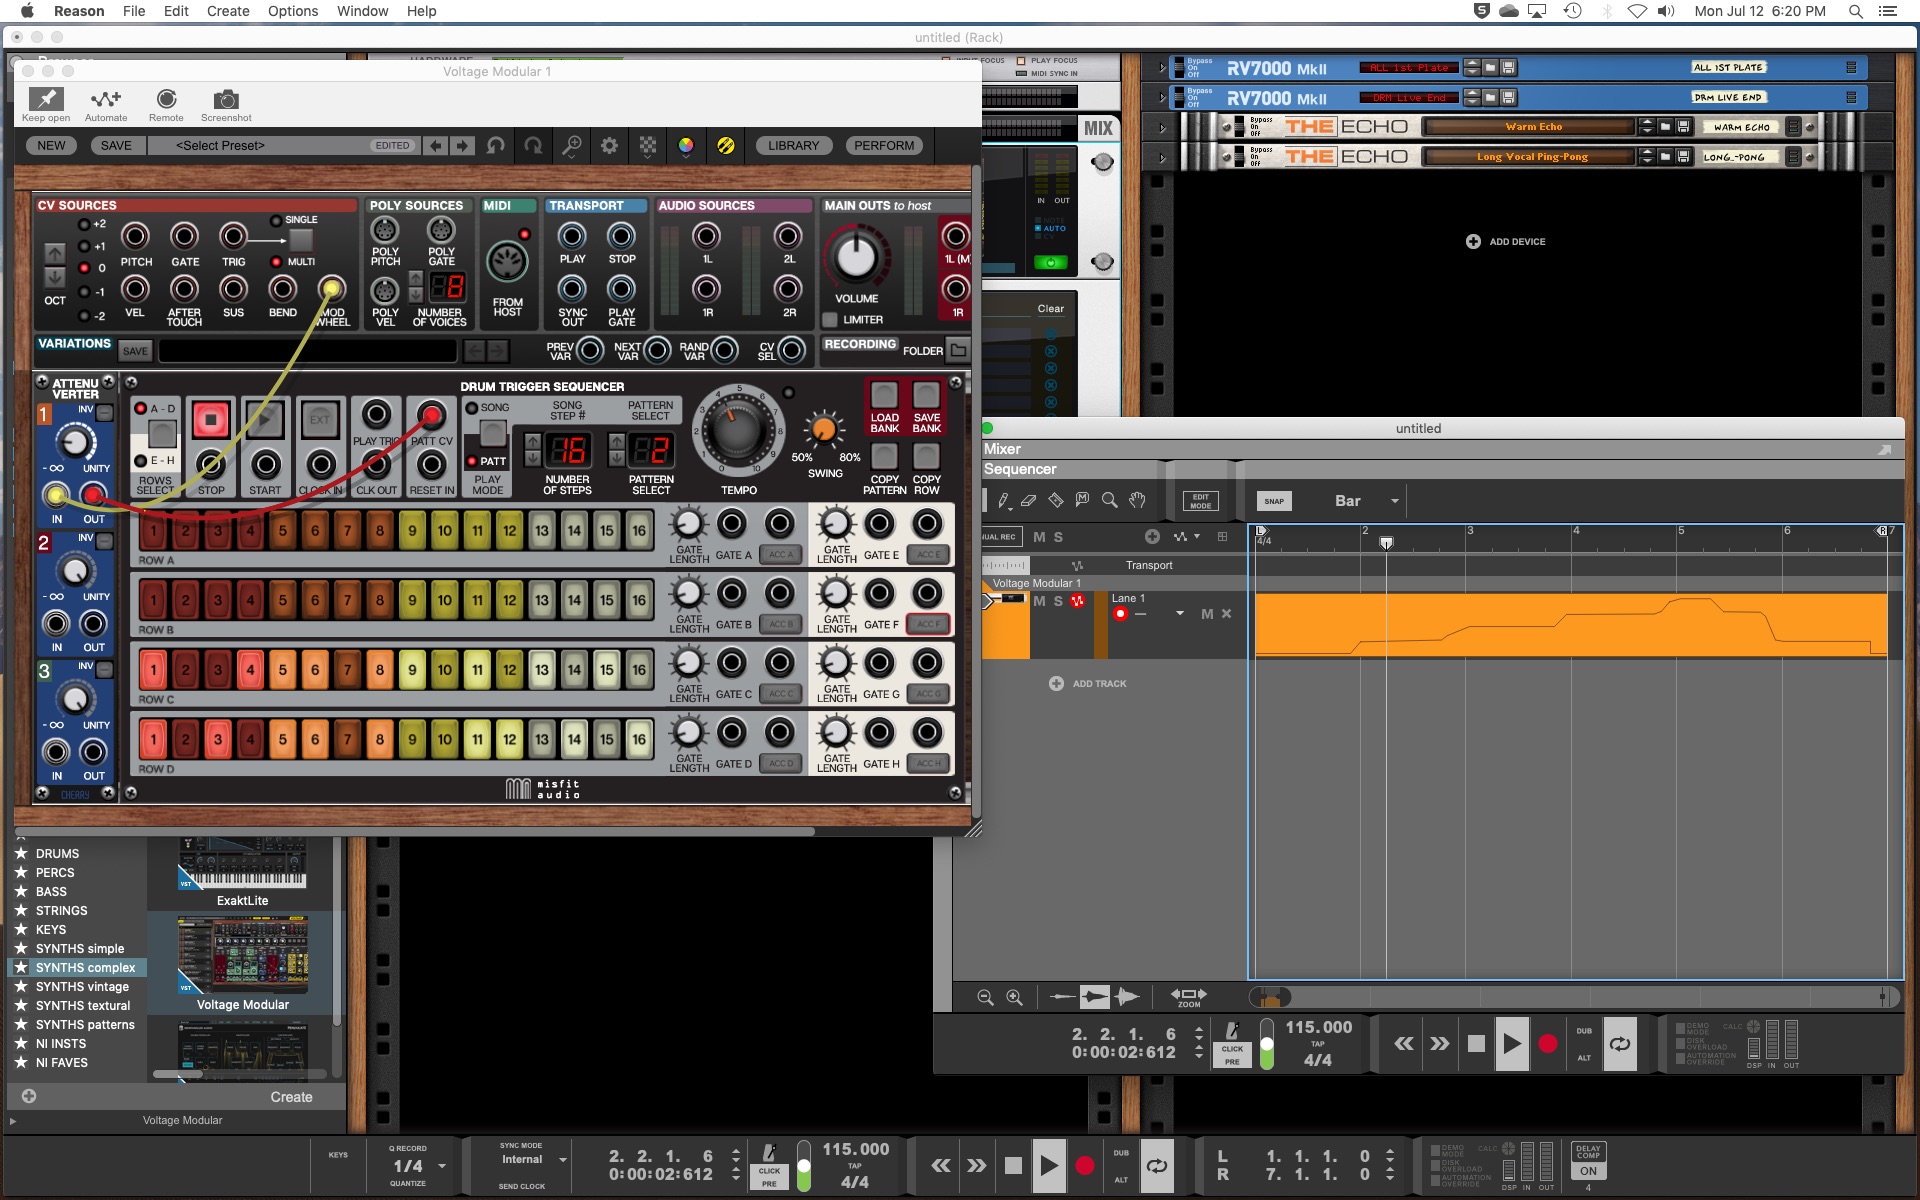Expand the SYNTHS complex category
Screen dimensions: 1920x1200
pos(86,966)
